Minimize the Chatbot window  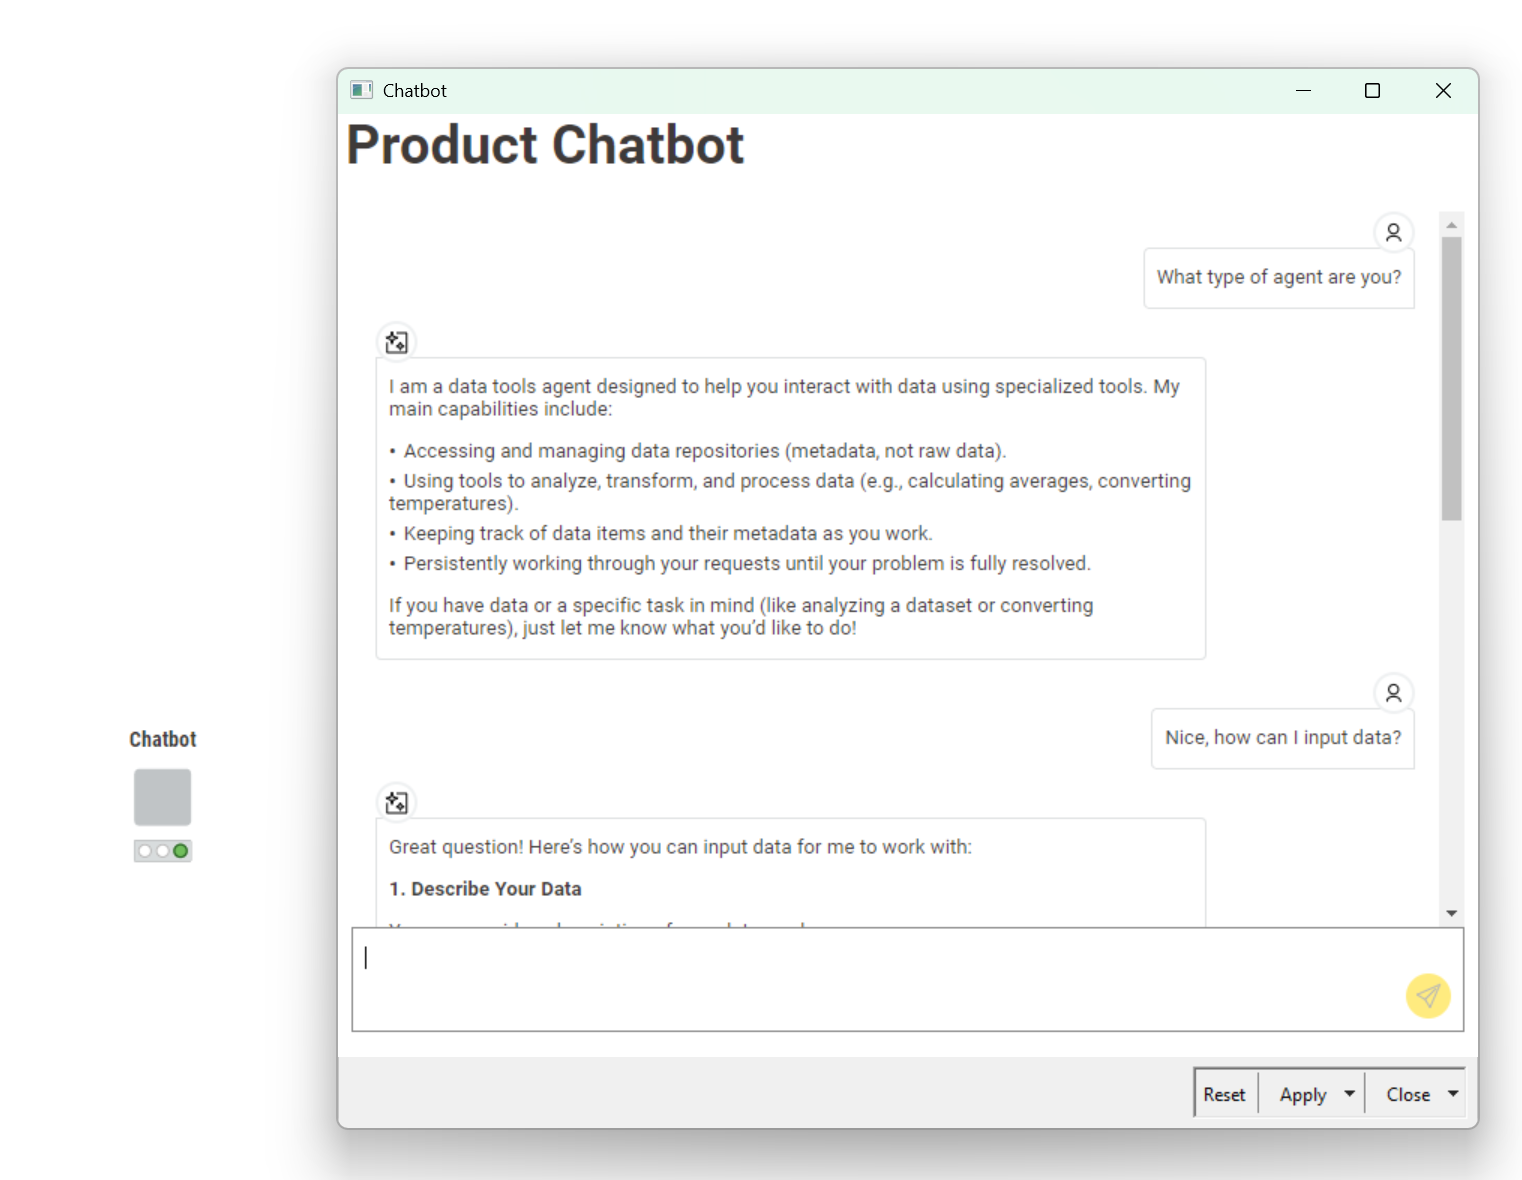[x=1303, y=90]
